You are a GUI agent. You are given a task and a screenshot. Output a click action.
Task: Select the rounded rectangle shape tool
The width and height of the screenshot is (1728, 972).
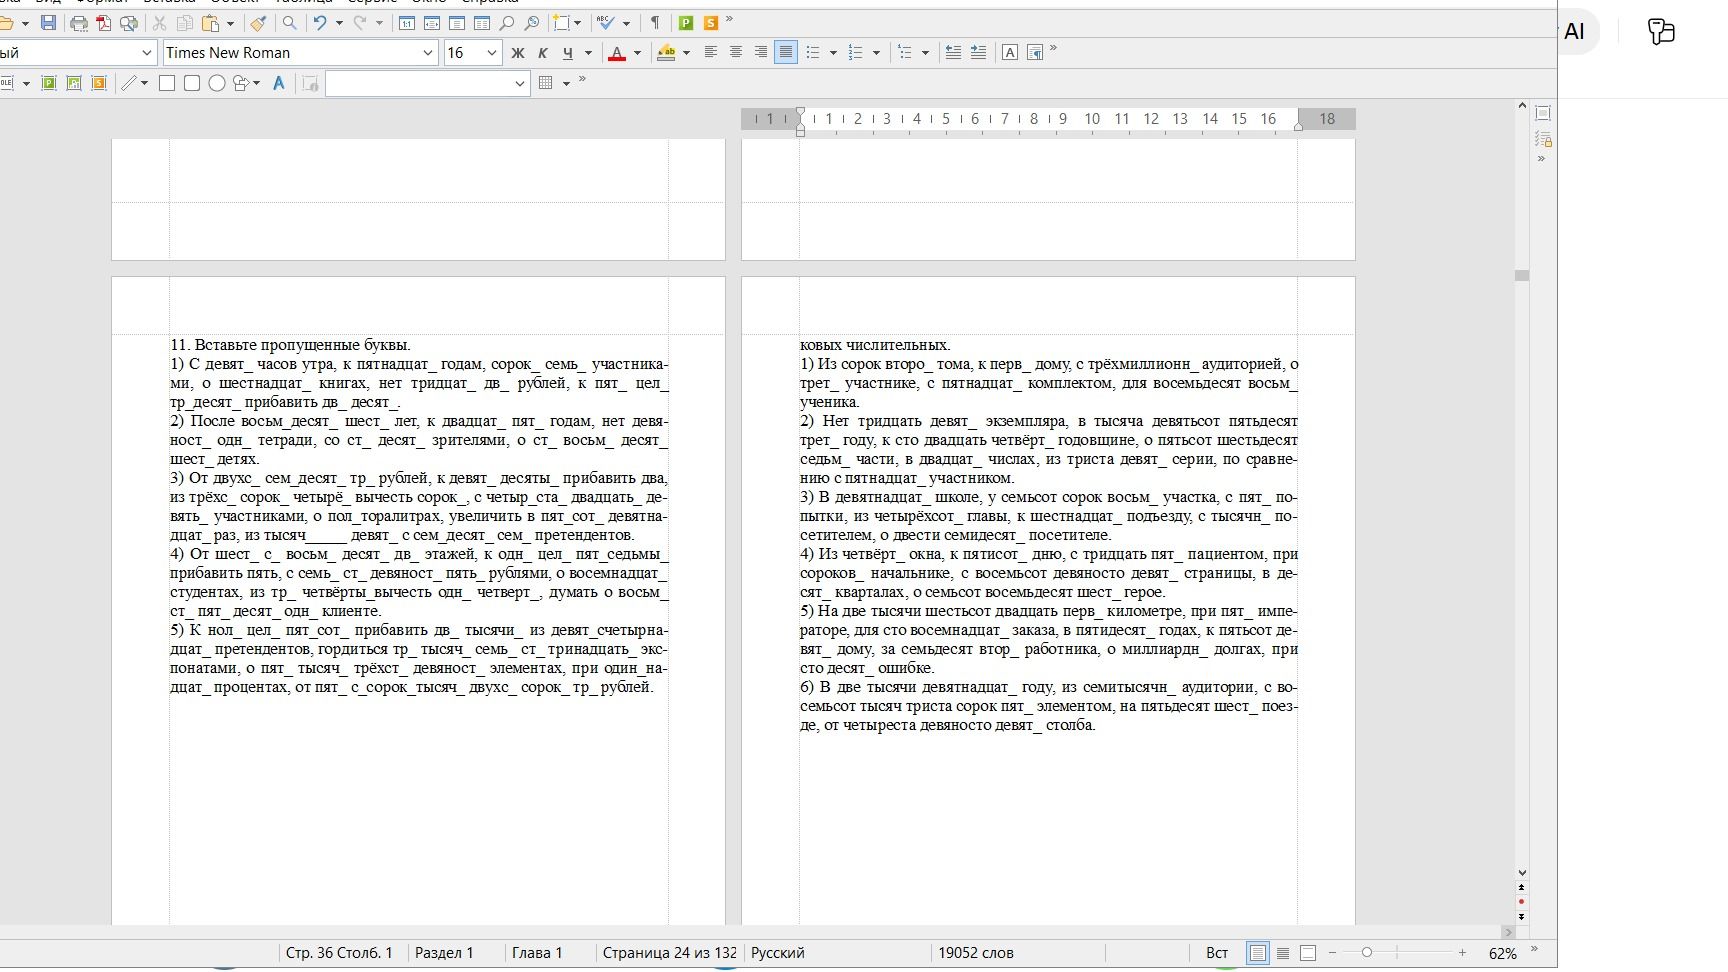click(192, 83)
